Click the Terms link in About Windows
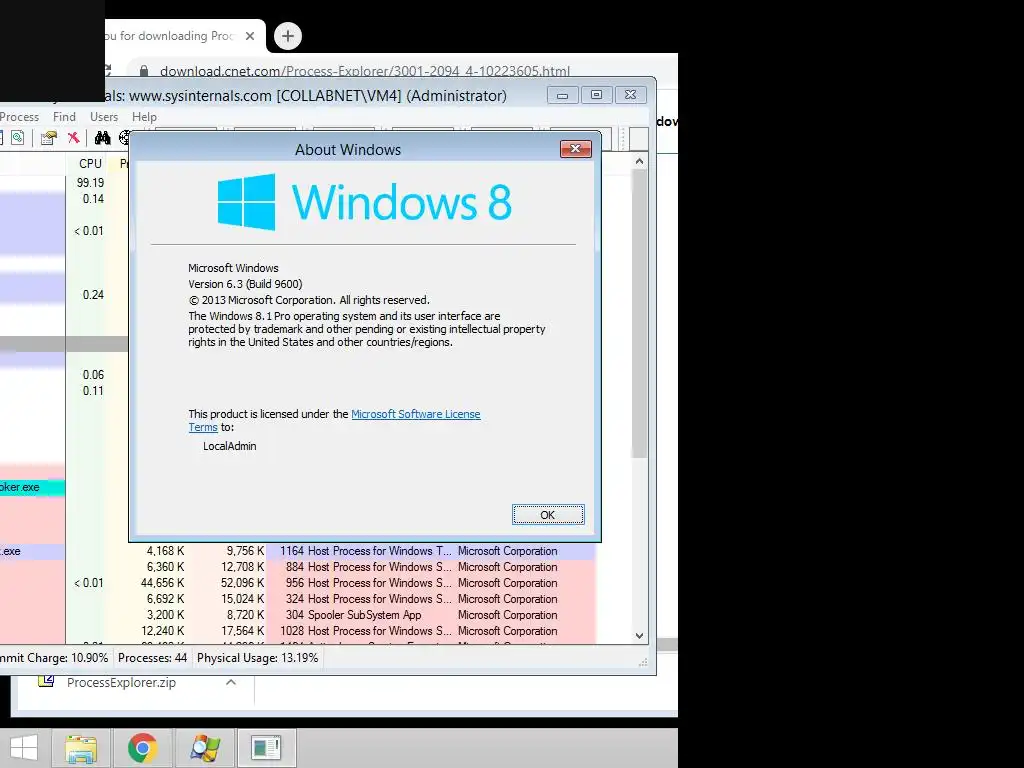 203,427
